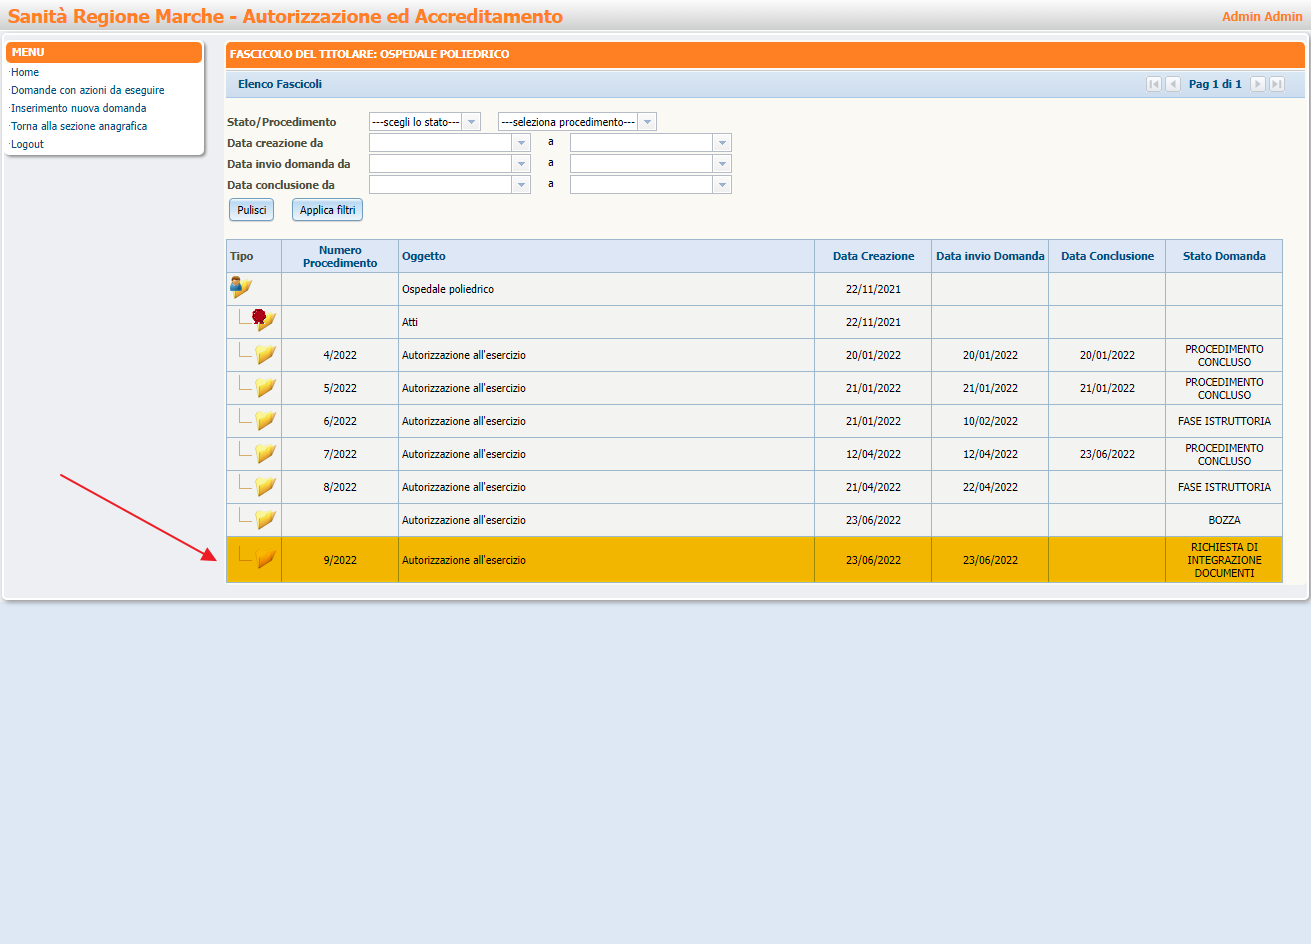Open the Atti folder icon with red seal

264,321
